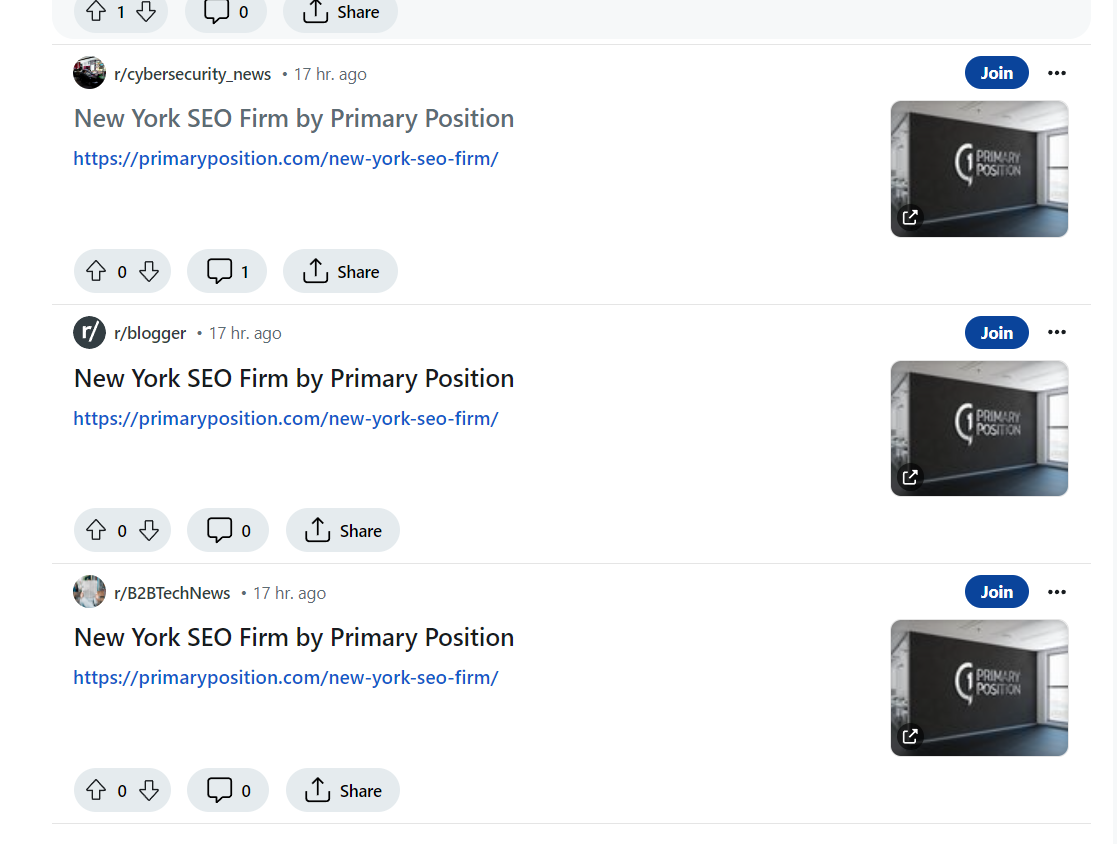Open the more options menu for r/blogger post
1117x844 pixels.
pyautogui.click(x=1056, y=333)
